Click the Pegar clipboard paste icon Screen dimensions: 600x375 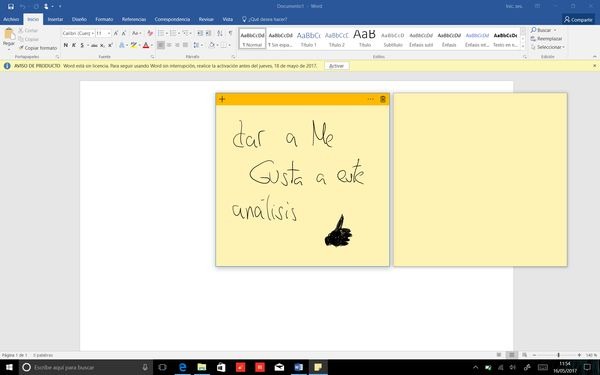tap(9, 34)
